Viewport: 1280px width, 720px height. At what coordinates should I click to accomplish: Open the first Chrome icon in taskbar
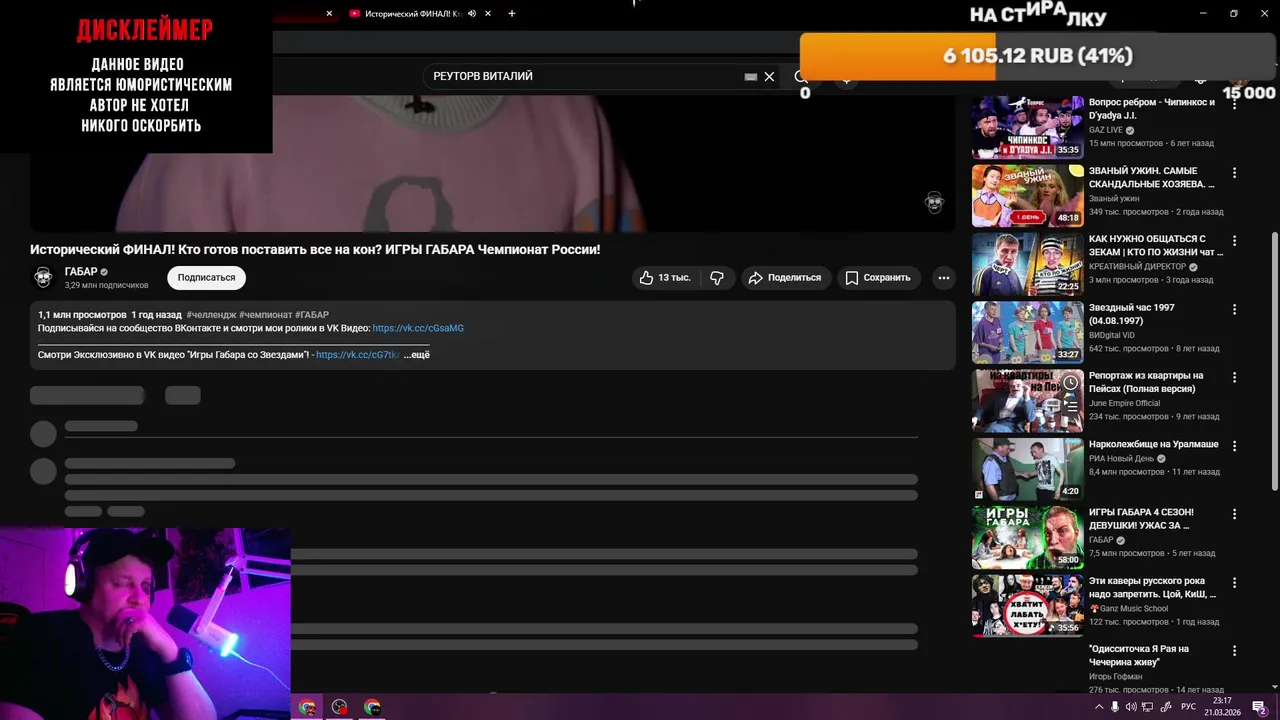[x=307, y=707]
